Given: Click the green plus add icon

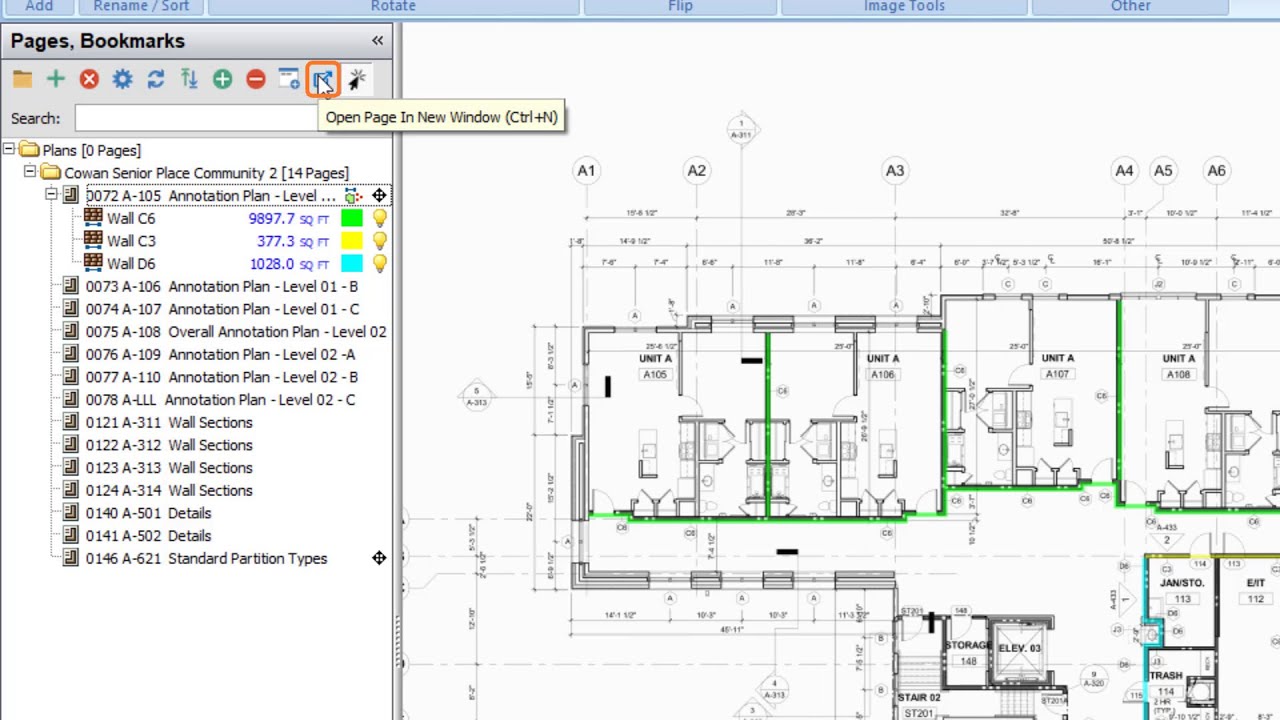Looking at the screenshot, I should click(x=55, y=79).
